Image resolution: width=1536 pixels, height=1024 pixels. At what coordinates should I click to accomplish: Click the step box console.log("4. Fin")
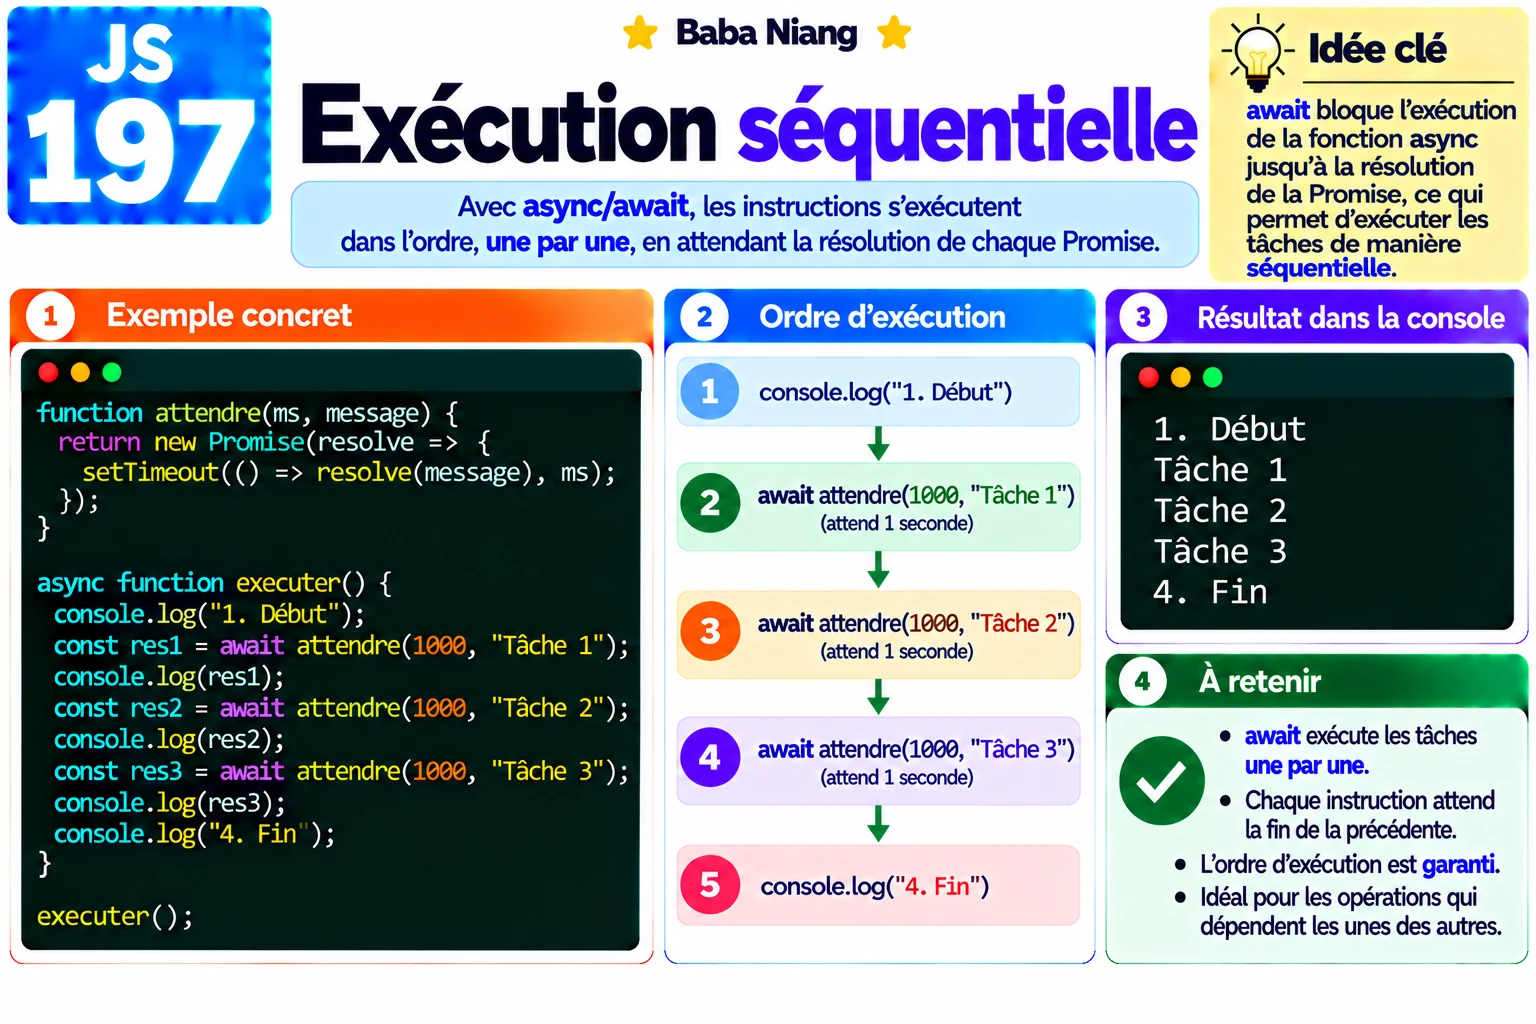tap(879, 885)
